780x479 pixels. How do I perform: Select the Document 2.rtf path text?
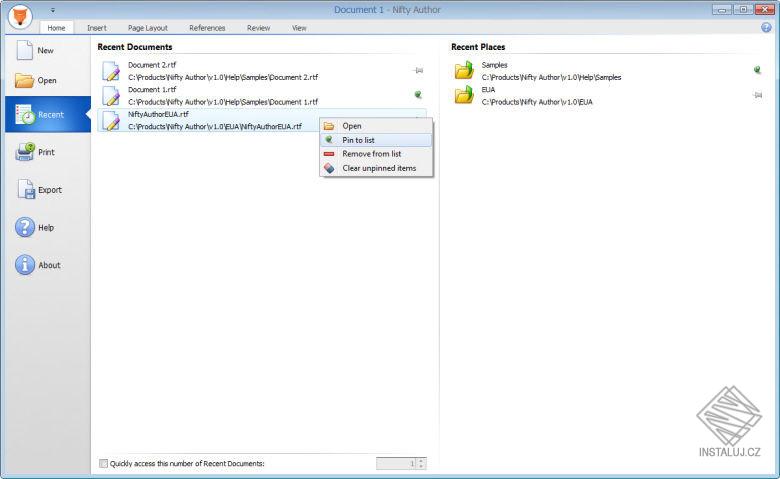(x=223, y=77)
